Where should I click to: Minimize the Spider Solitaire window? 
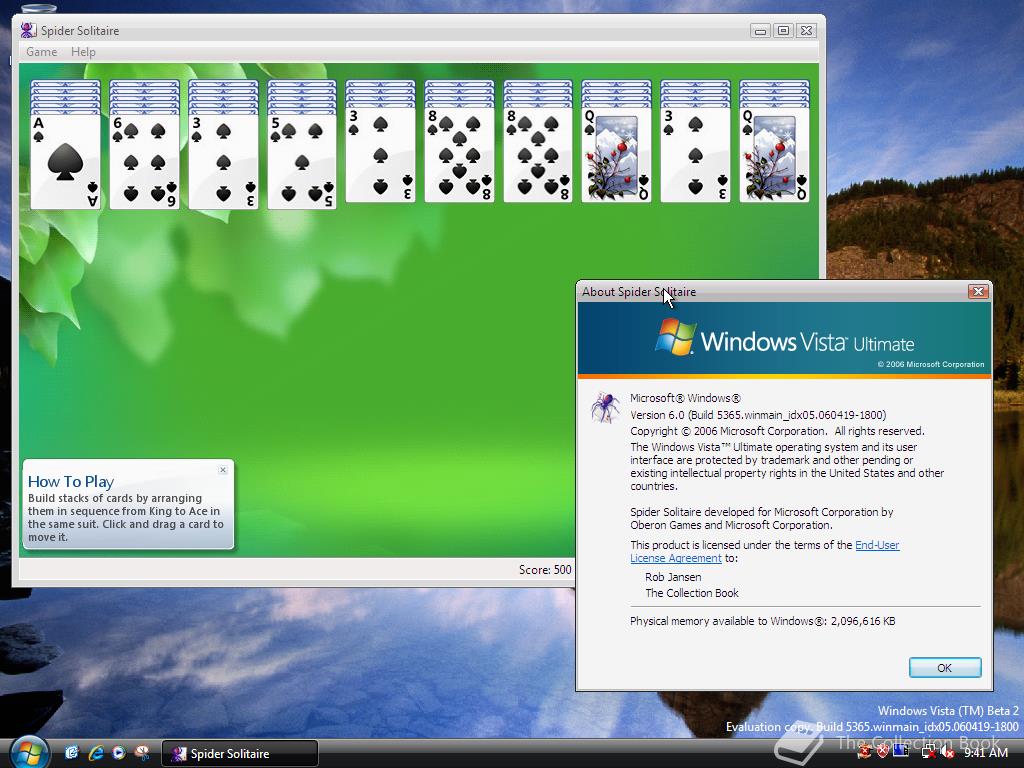pos(760,30)
